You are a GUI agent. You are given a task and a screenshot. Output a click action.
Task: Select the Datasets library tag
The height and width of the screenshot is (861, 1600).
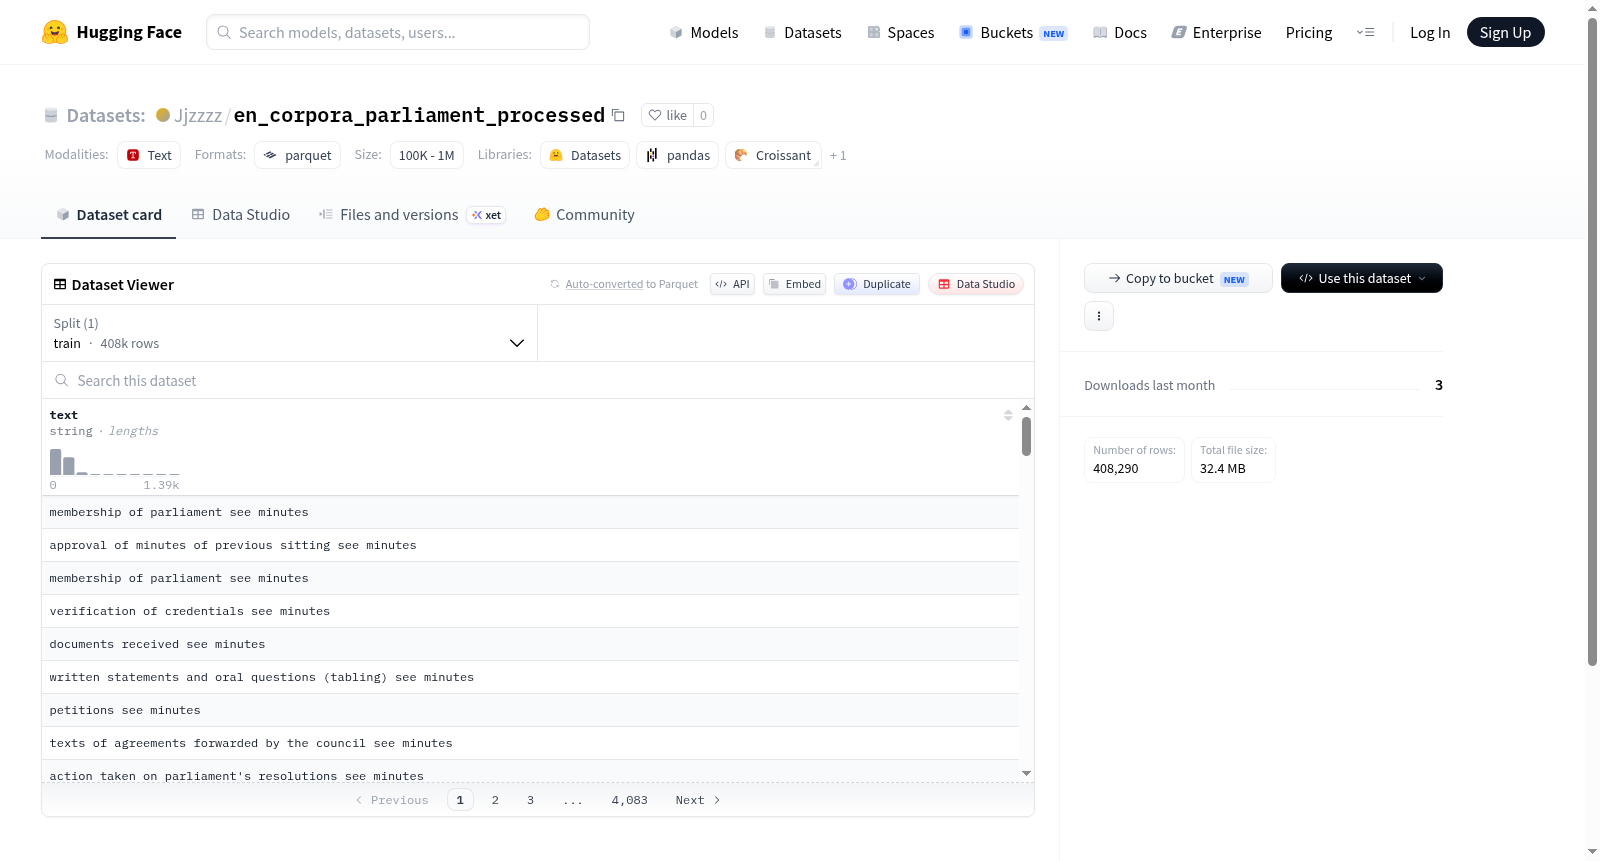tap(585, 155)
